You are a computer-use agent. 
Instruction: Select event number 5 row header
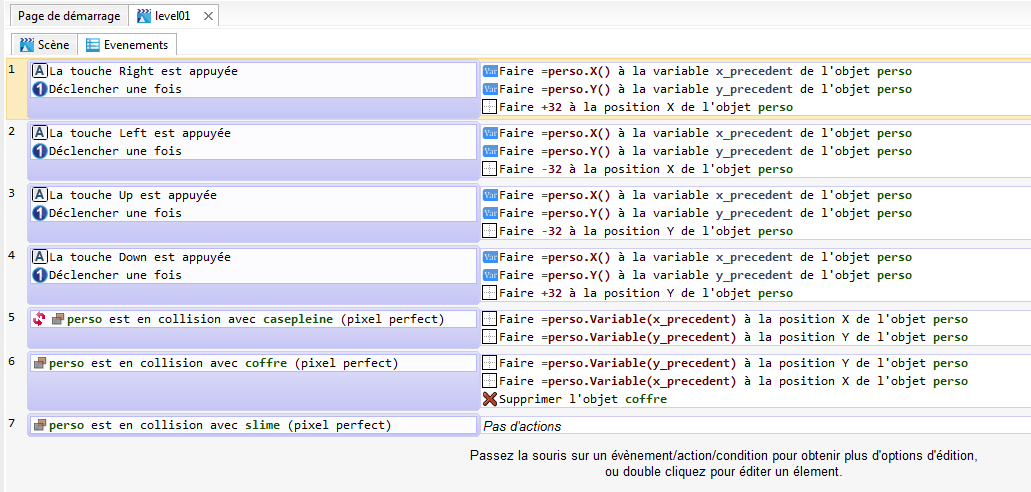(12, 317)
